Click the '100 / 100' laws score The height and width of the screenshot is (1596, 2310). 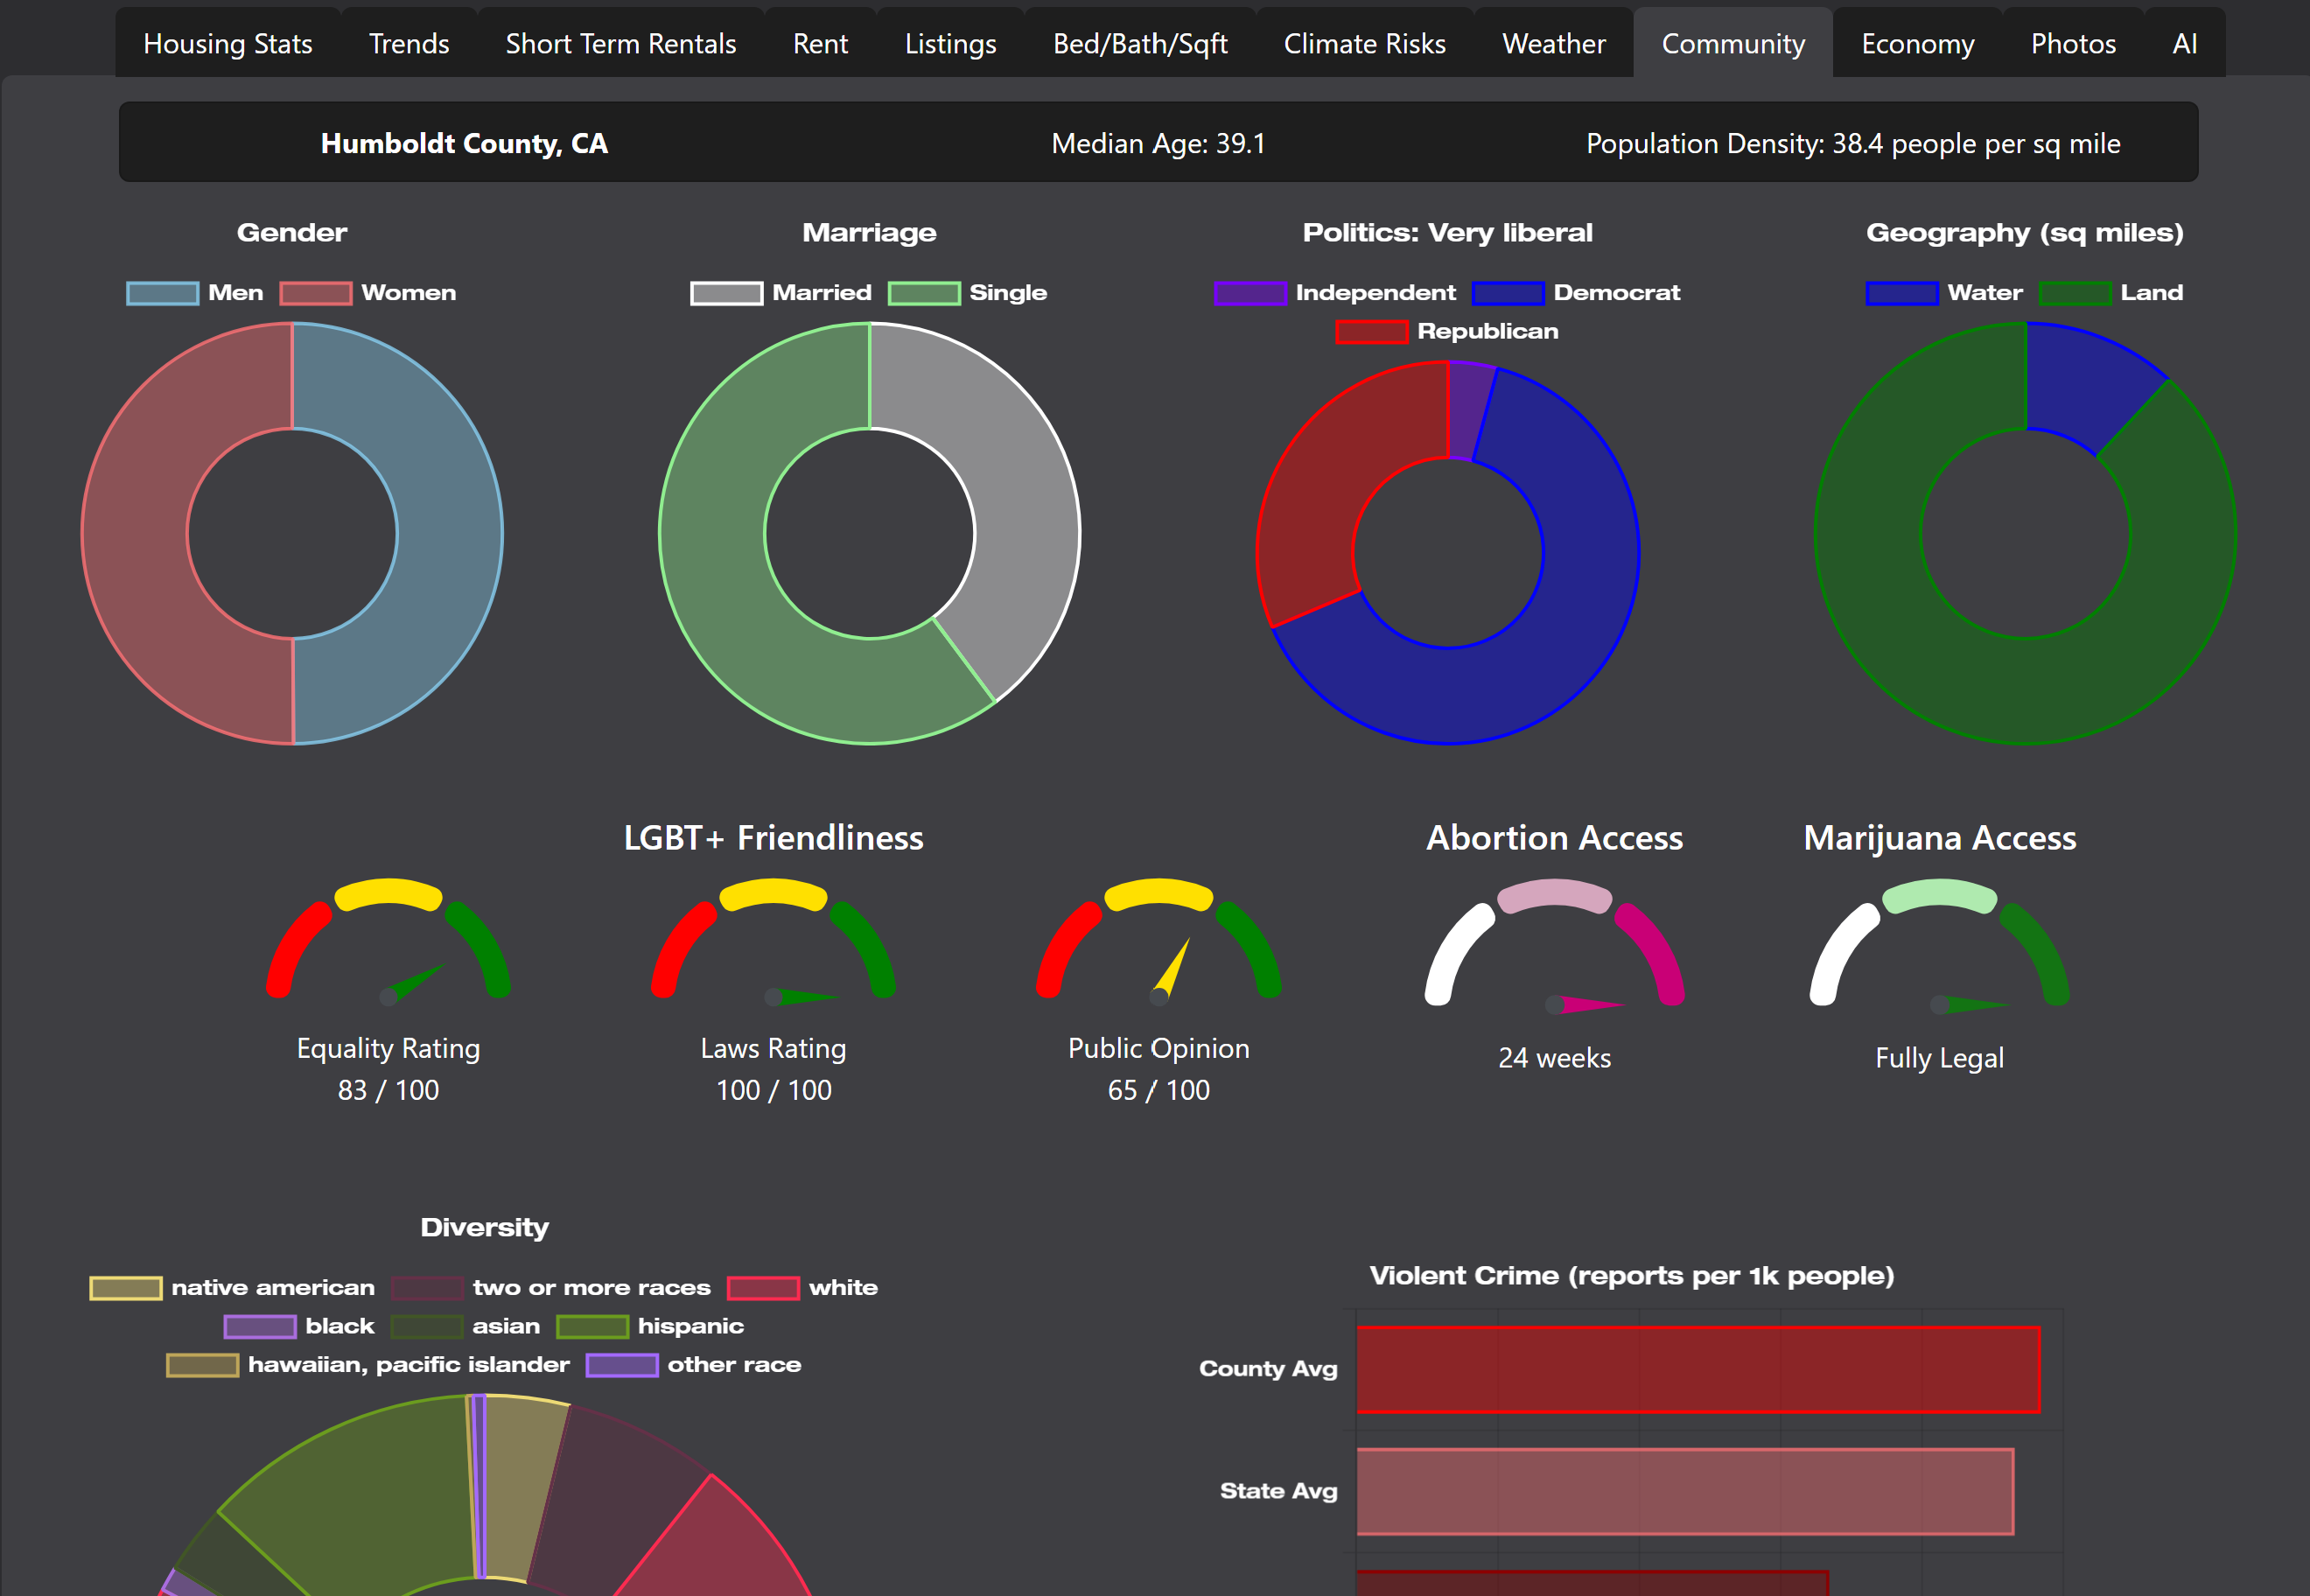[x=773, y=1090]
